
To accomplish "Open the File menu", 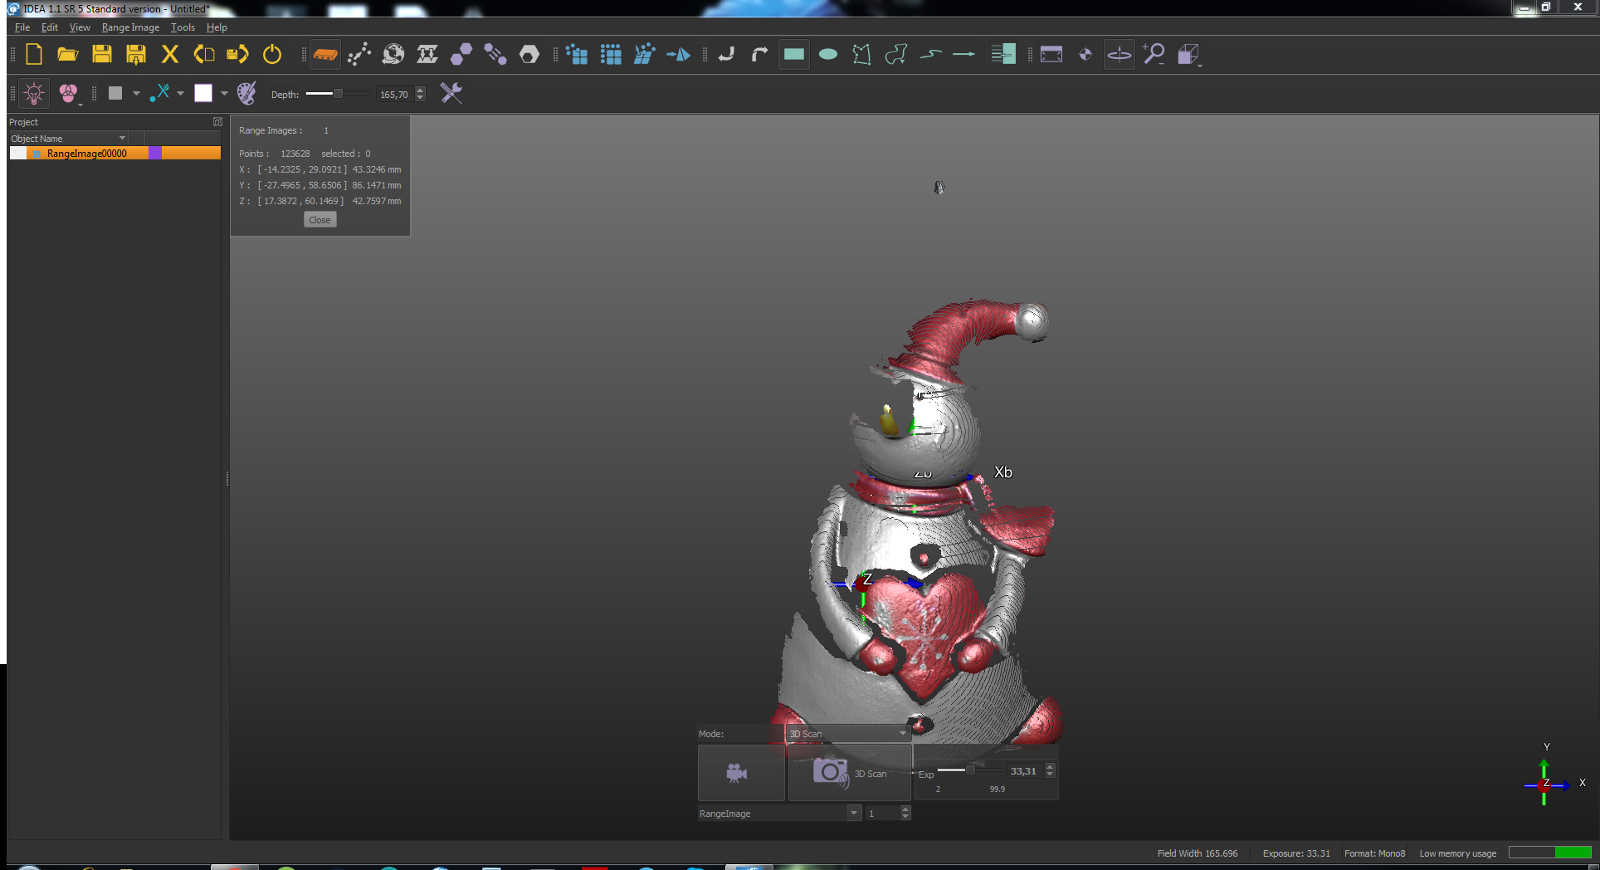I will (22, 27).
